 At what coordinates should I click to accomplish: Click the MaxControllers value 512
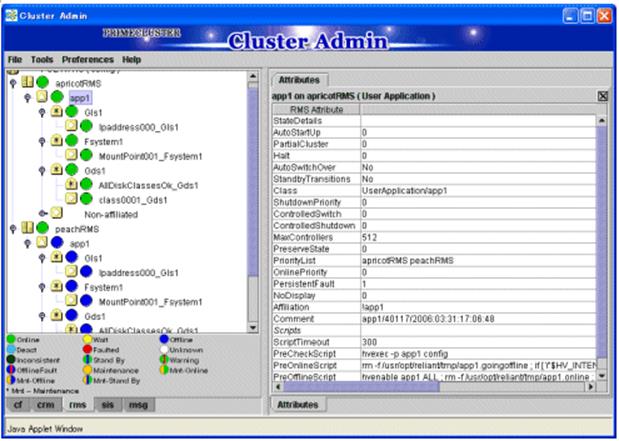click(370, 237)
